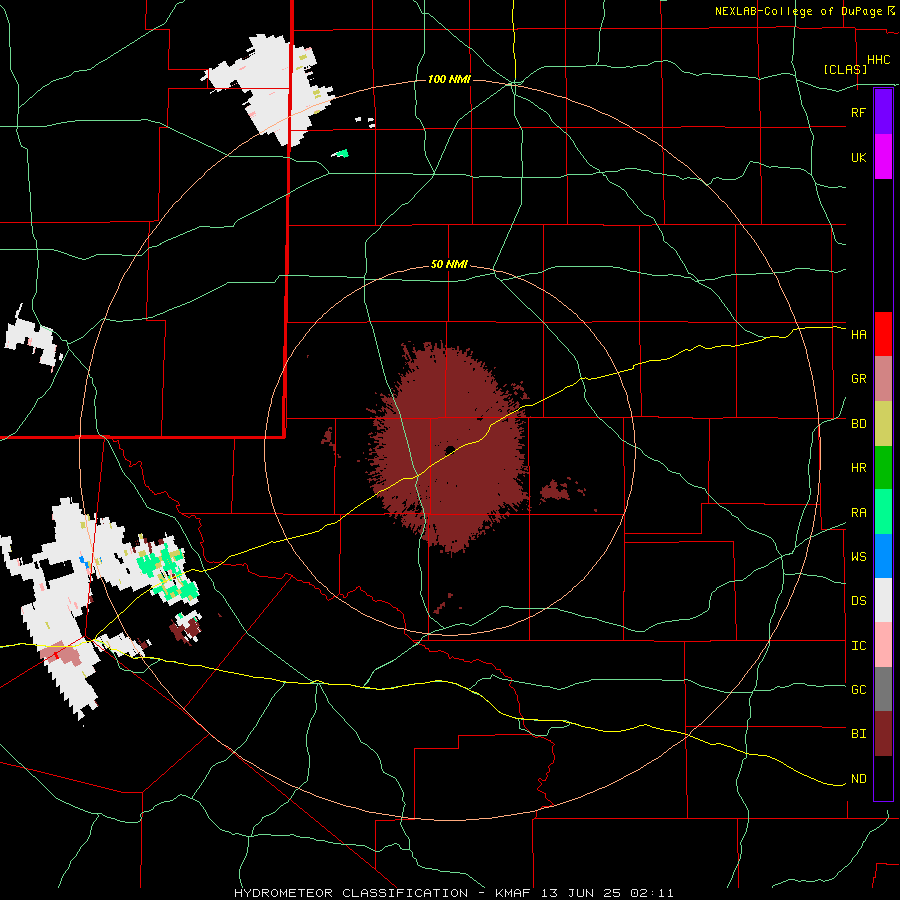Click the WS blue legend swatch
900x900 pixels.
pyautogui.click(x=883, y=556)
